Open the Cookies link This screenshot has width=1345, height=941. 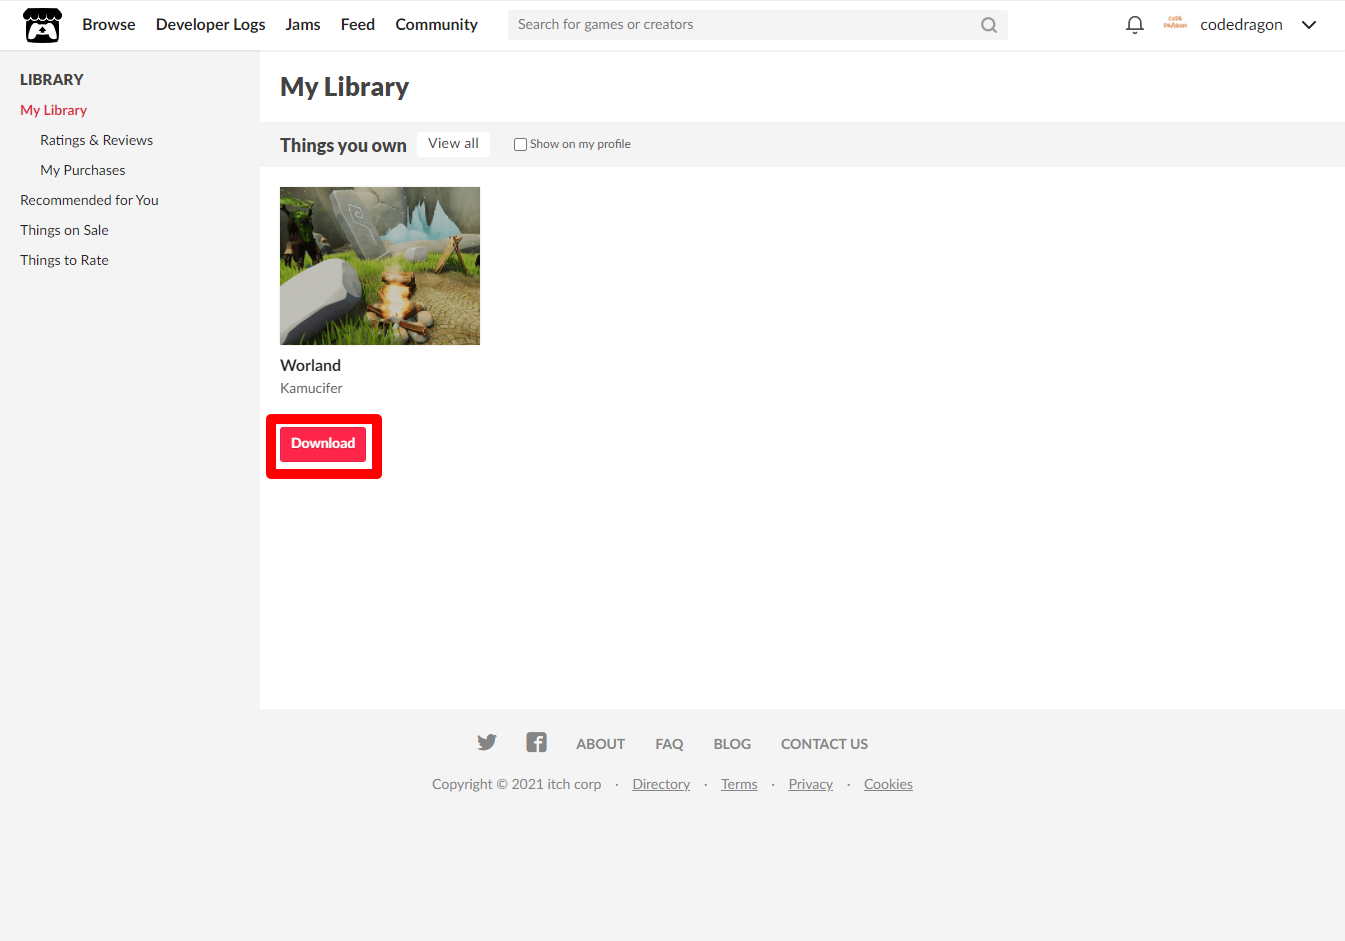(889, 784)
